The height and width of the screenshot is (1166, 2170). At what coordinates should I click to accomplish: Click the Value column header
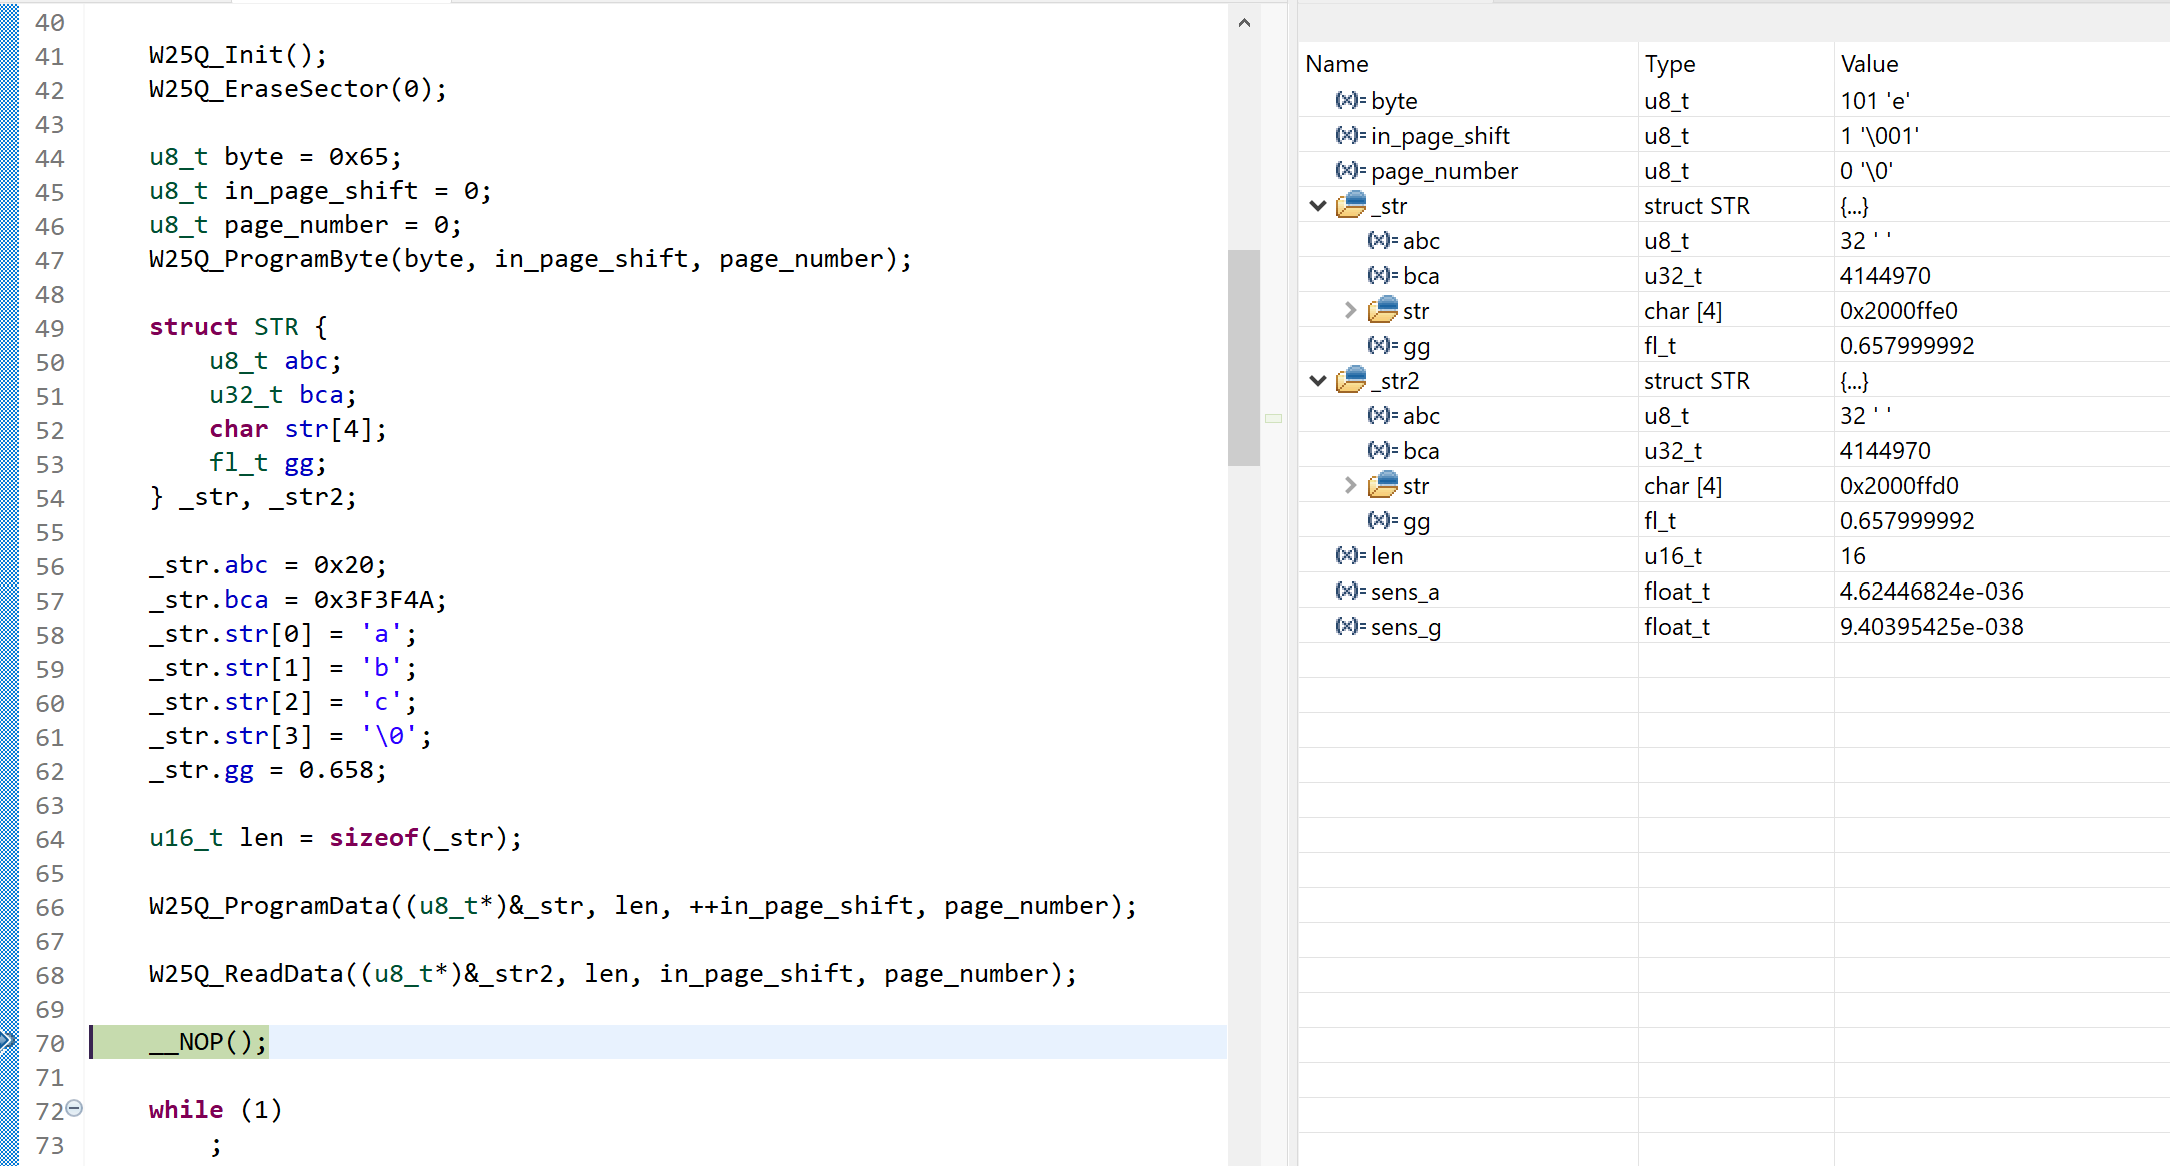(1868, 64)
